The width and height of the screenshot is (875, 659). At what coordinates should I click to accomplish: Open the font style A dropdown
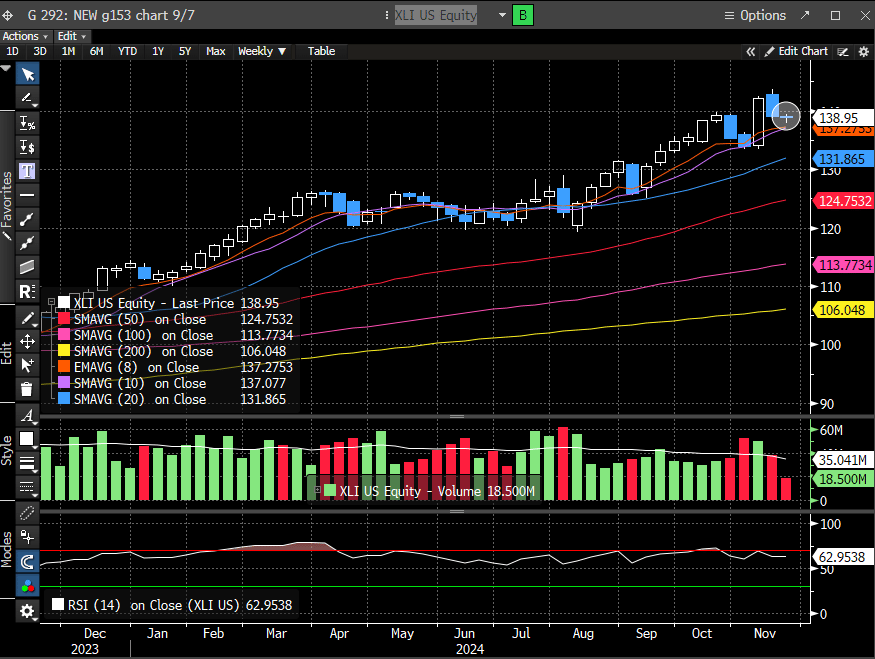pos(27,415)
